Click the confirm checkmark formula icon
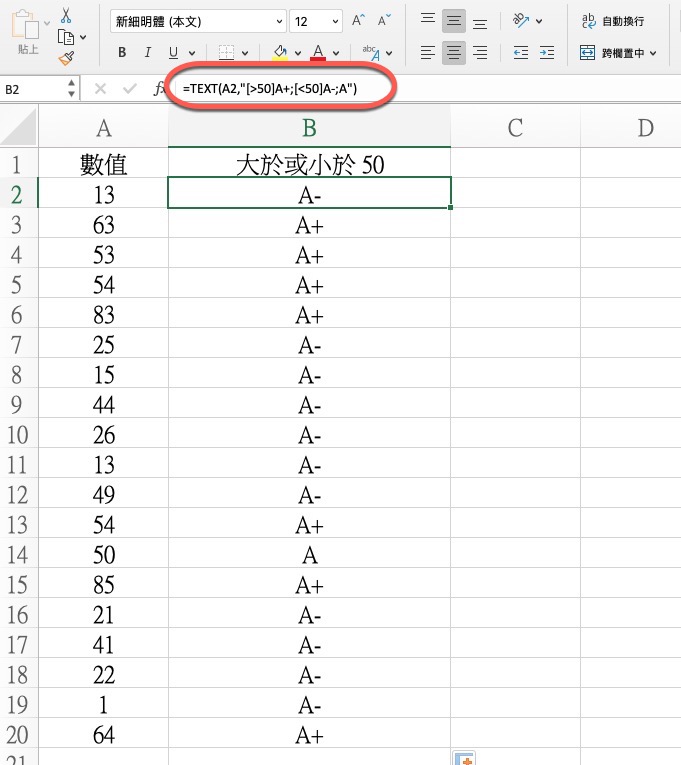The width and height of the screenshot is (681, 765). 130,89
